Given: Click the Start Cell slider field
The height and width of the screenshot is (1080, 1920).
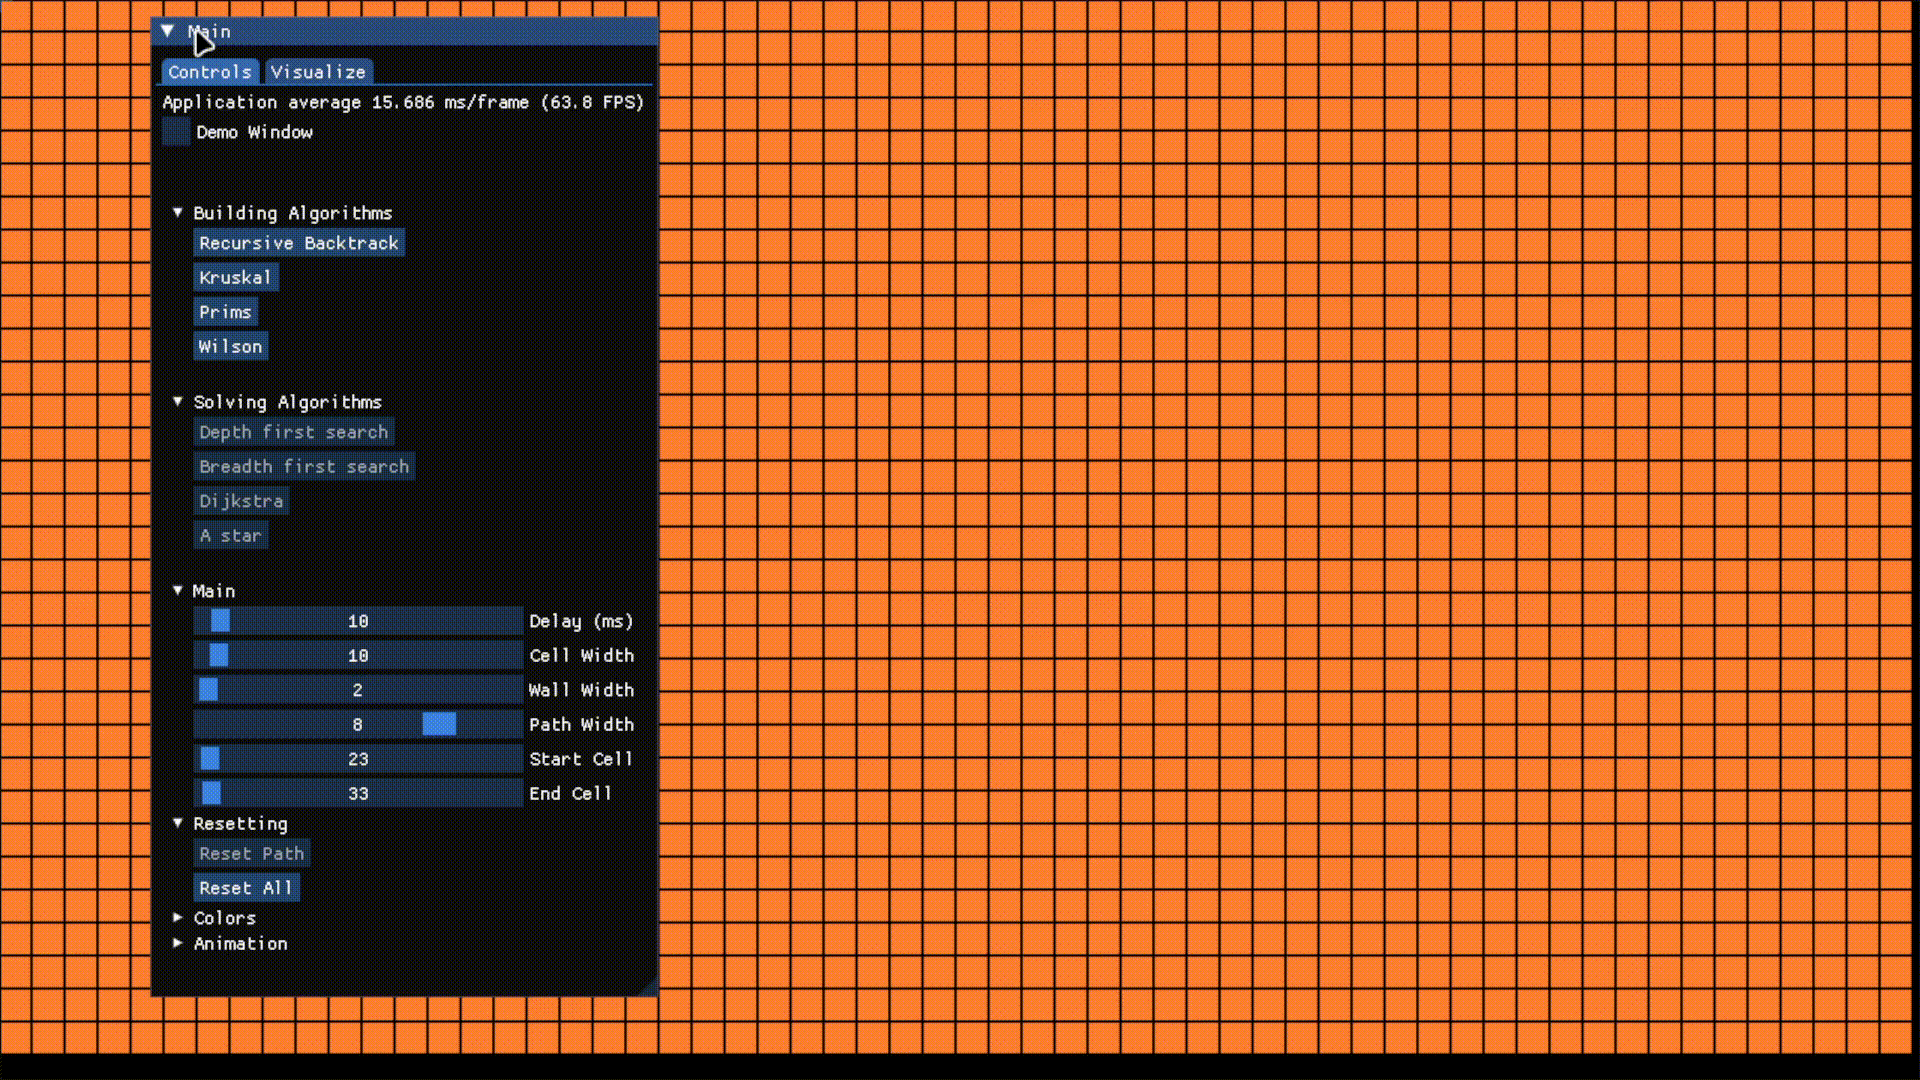Looking at the screenshot, I should click(x=358, y=759).
